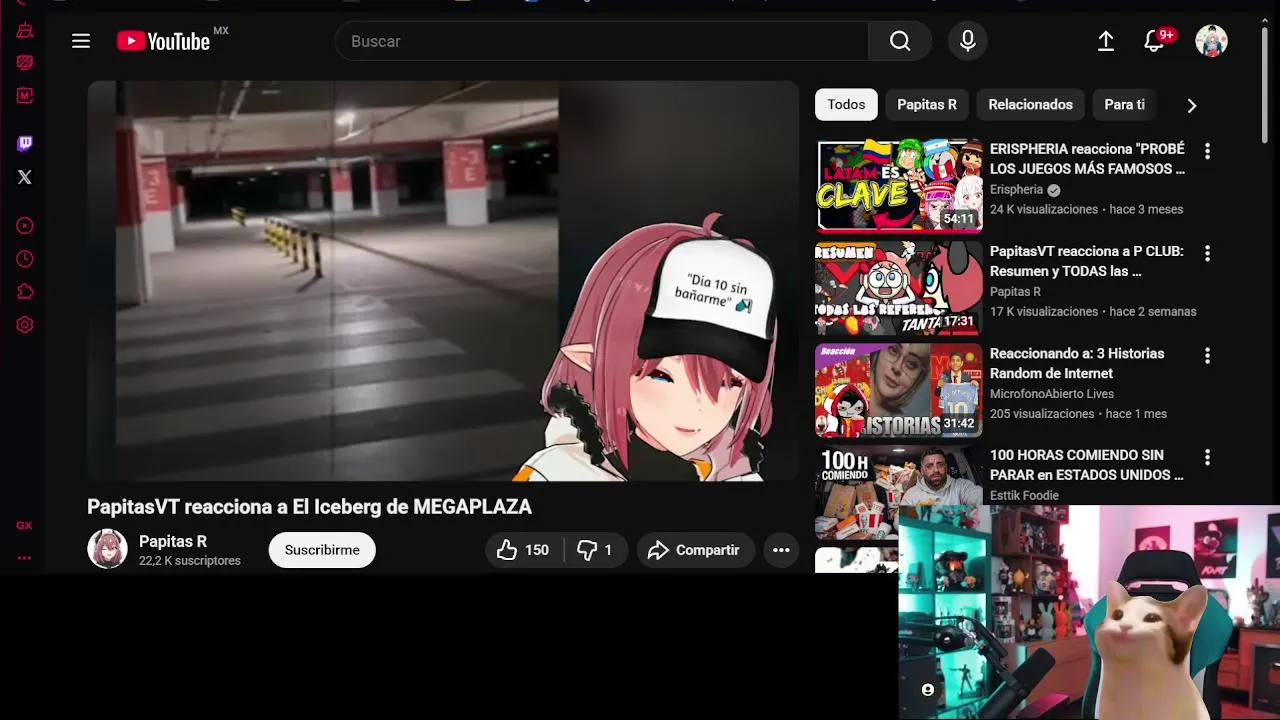Open the Player icon in Opera sidebar
Viewport: 1280px width, 720px height.
(x=25, y=226)
